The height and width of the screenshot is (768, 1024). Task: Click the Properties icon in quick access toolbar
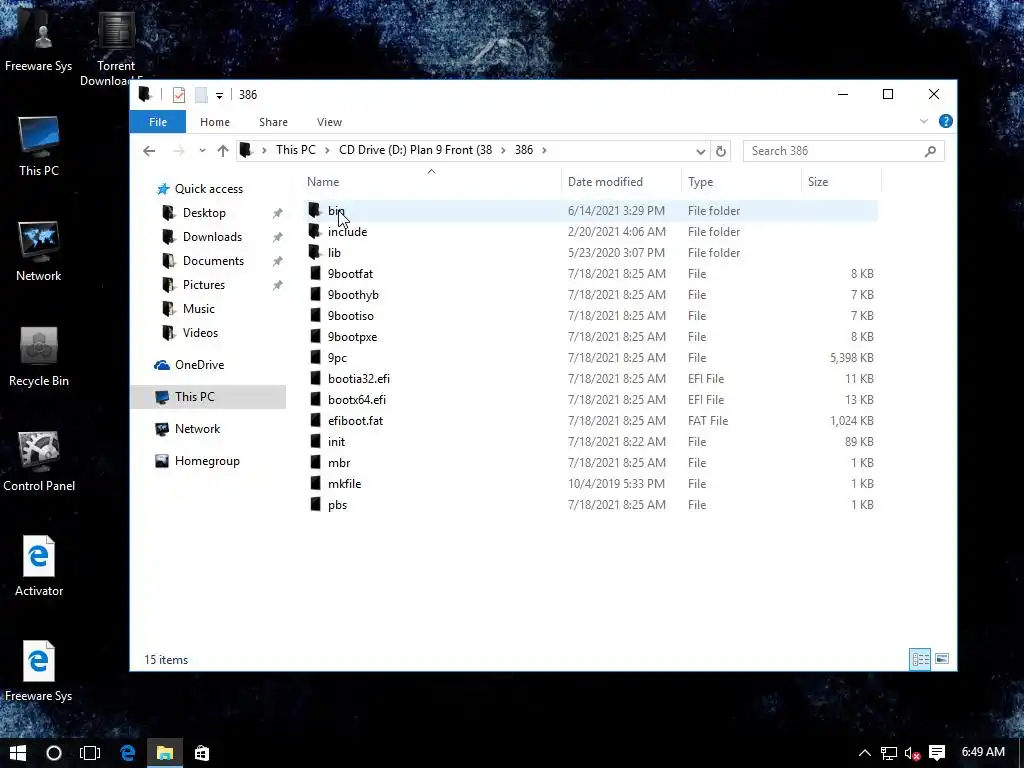[x=178, y=95]
